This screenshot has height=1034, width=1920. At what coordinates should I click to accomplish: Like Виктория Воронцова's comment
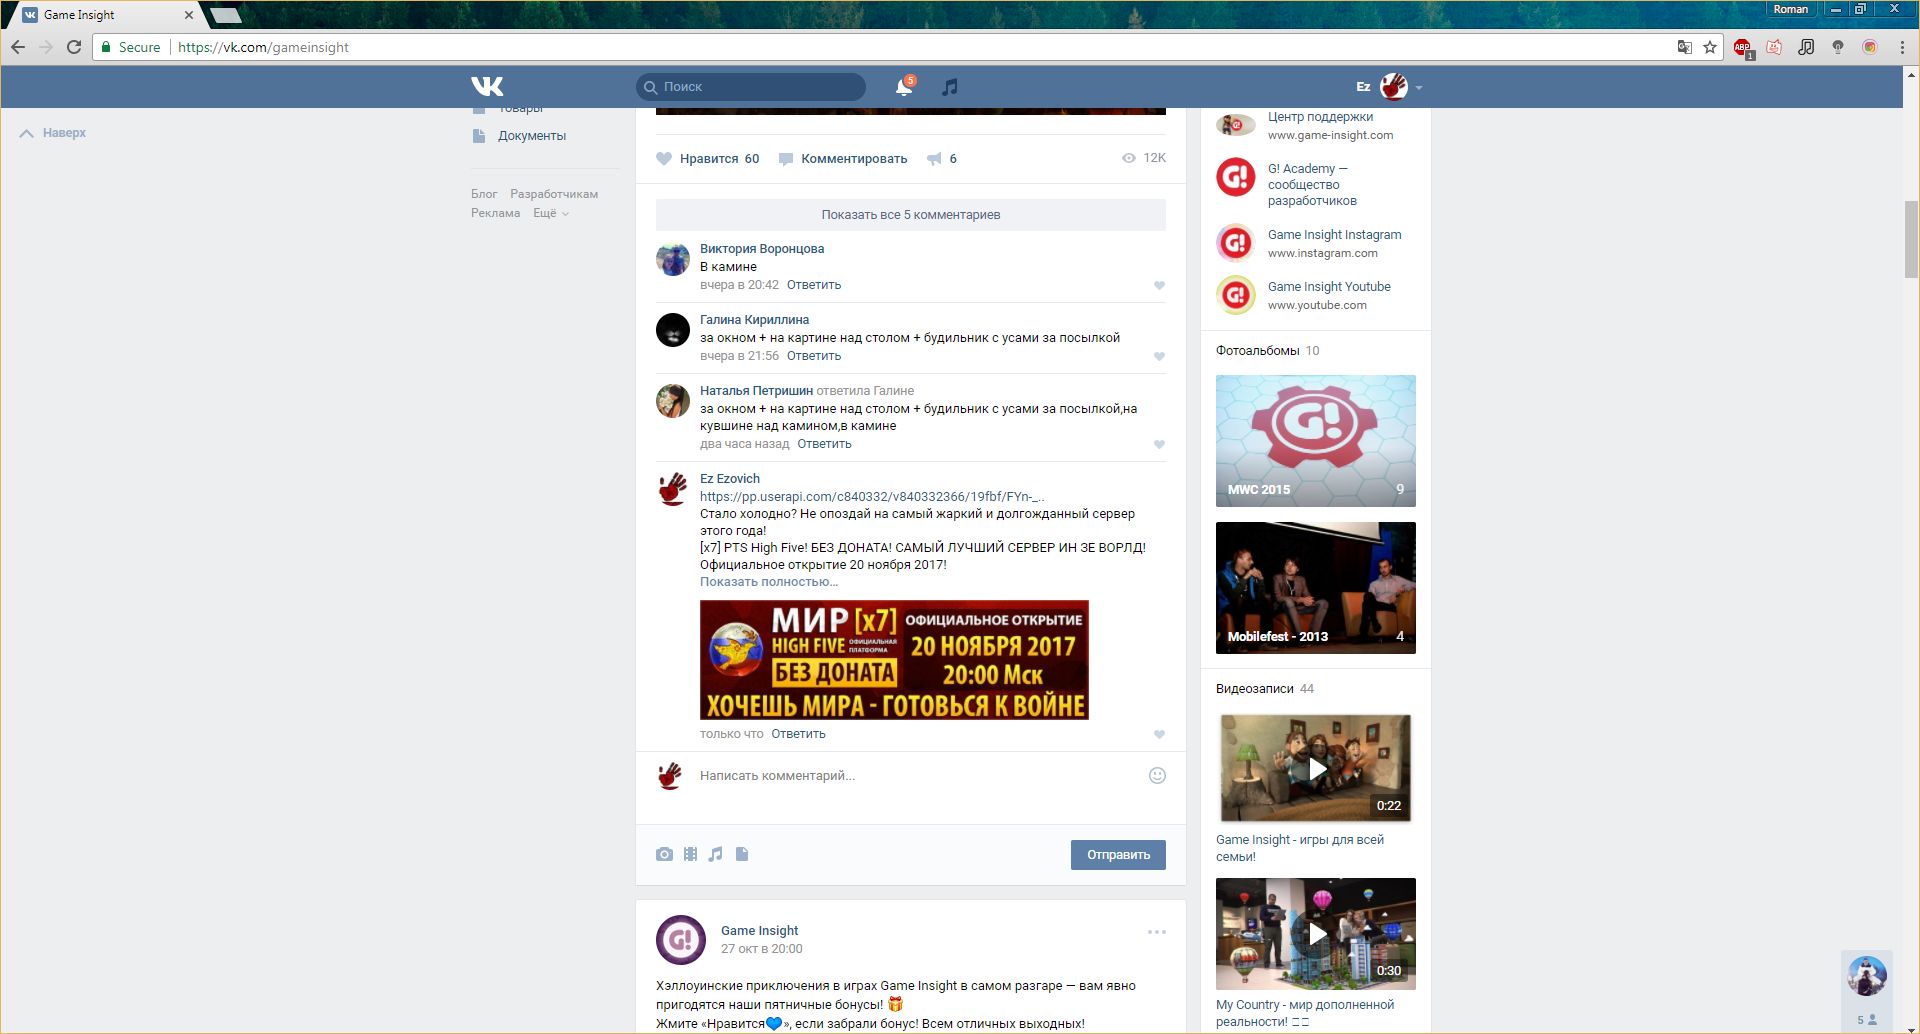click(x=1159, y=286)
